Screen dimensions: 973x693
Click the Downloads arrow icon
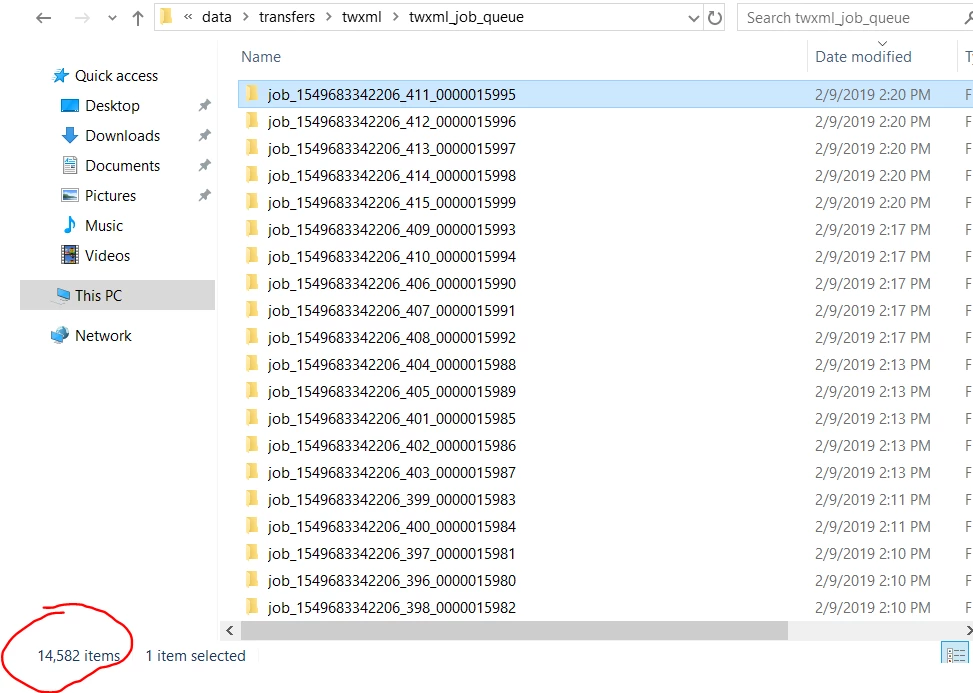coord(70,135)
